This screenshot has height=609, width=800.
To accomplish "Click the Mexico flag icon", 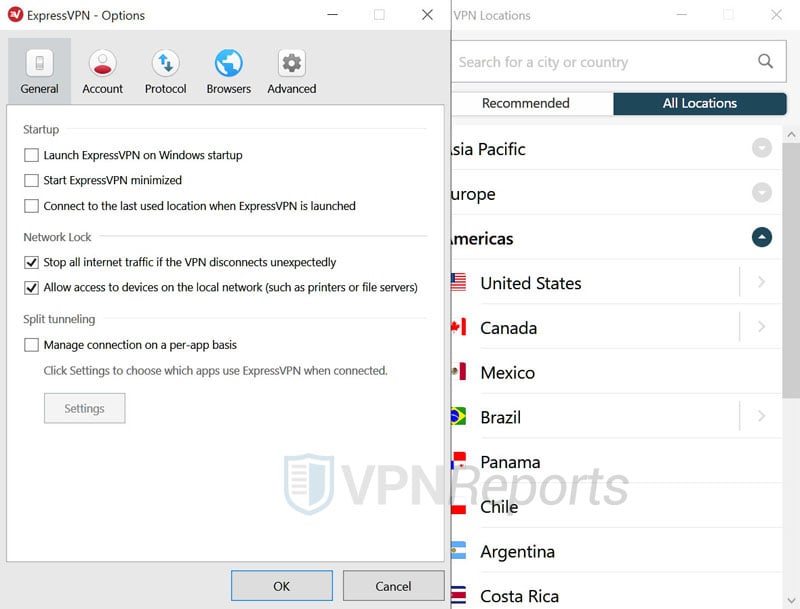I will pos(459,371).
